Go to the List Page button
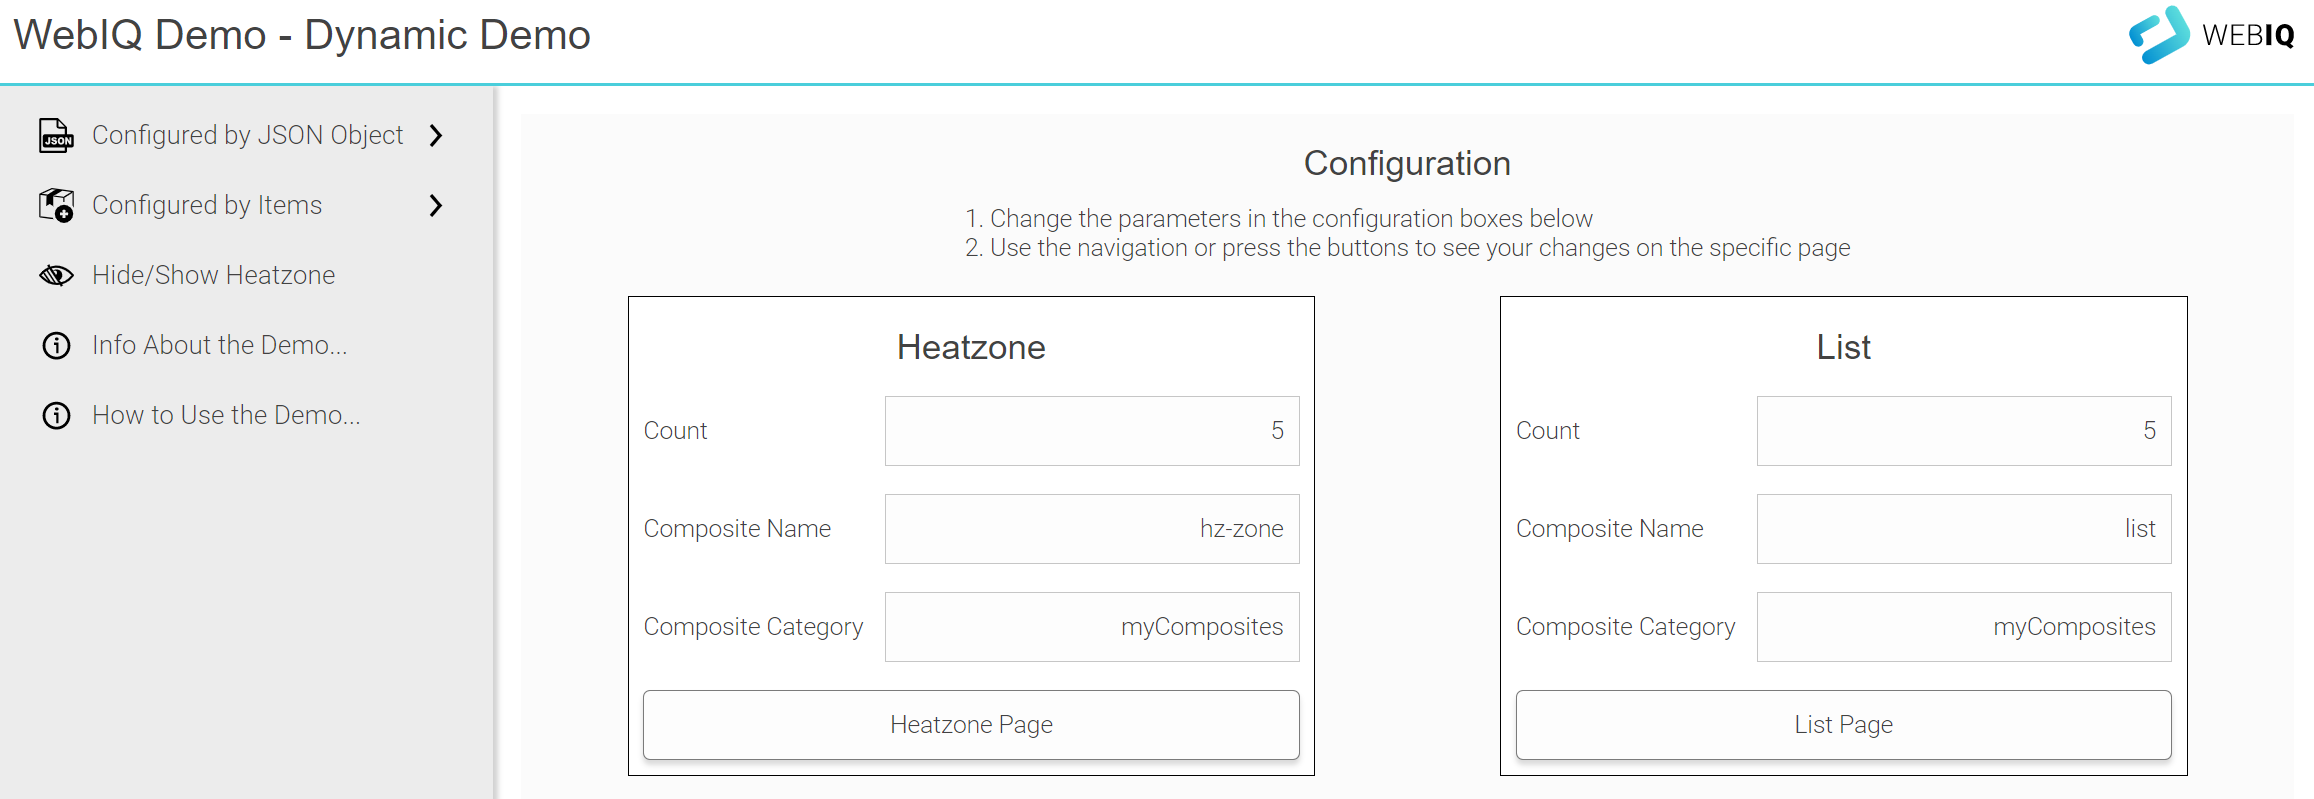The height and width of the screenshot is (799, 2314). click(1843, 724)
